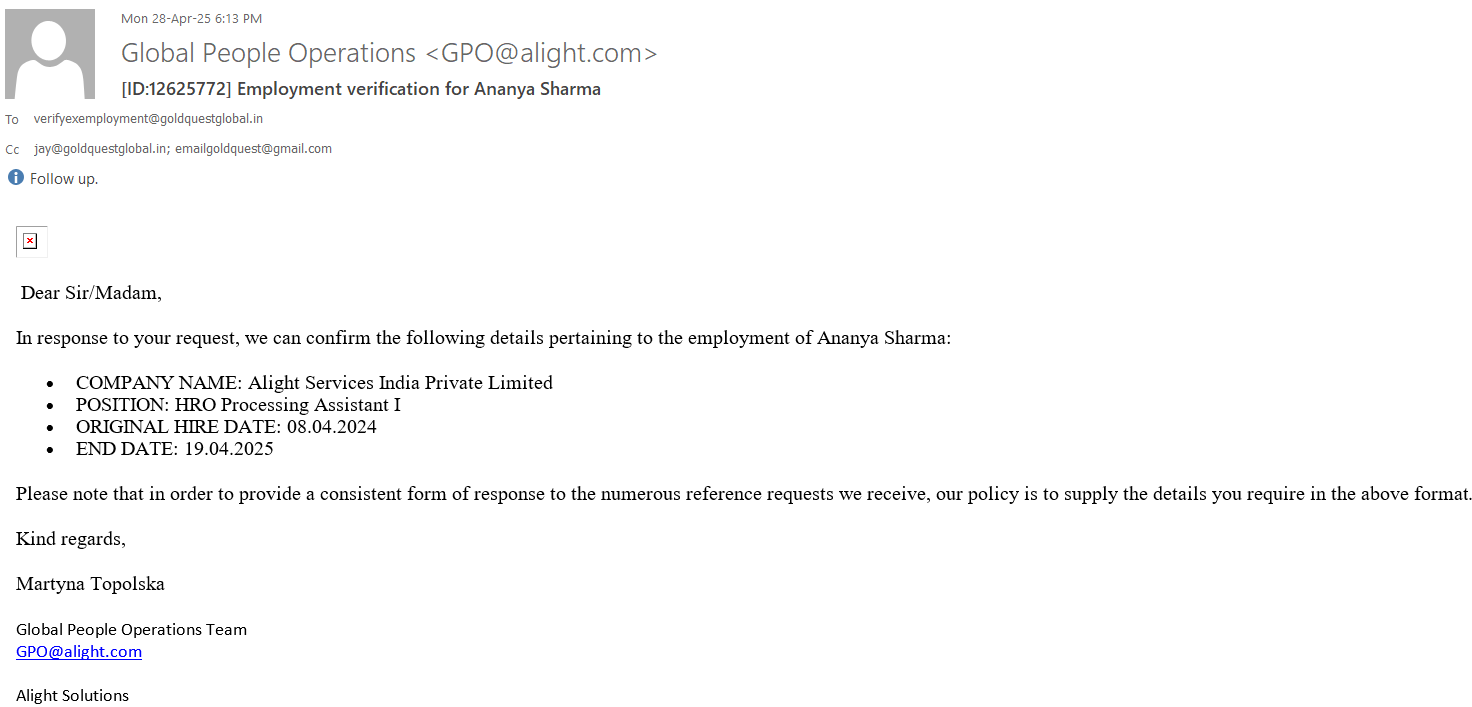Click the email subject line with ID 12625772
Screen dimensions: 1472x707
pyautogui.click(x=361, y=89)
